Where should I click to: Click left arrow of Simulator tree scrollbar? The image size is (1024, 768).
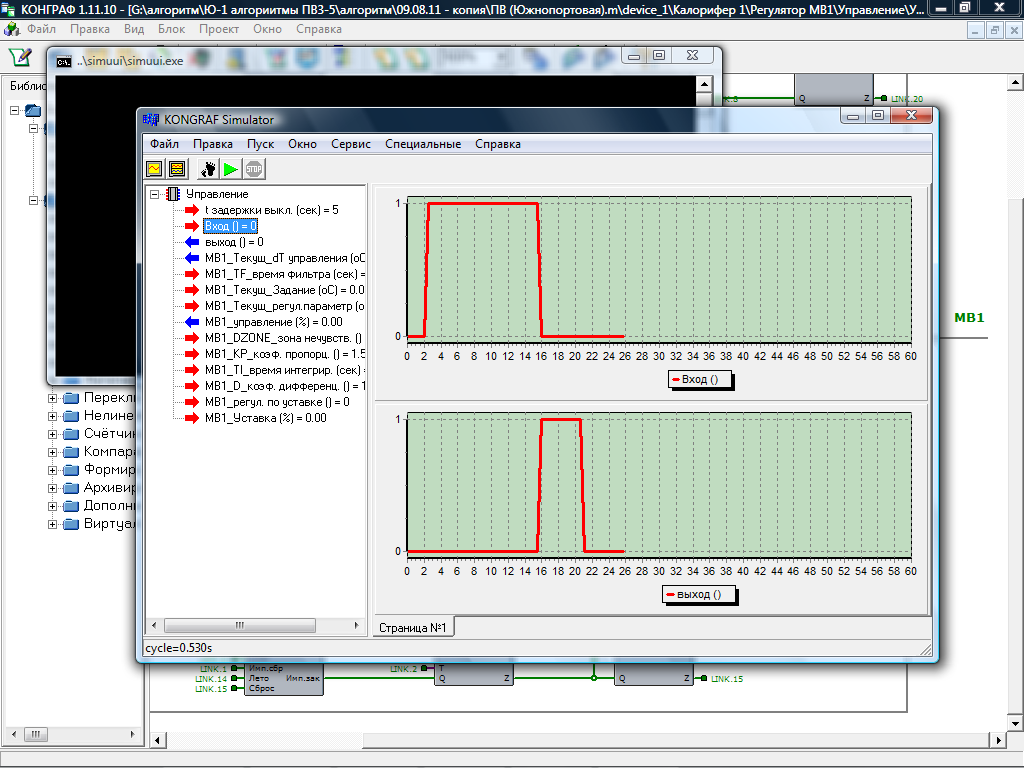point(154,626)
